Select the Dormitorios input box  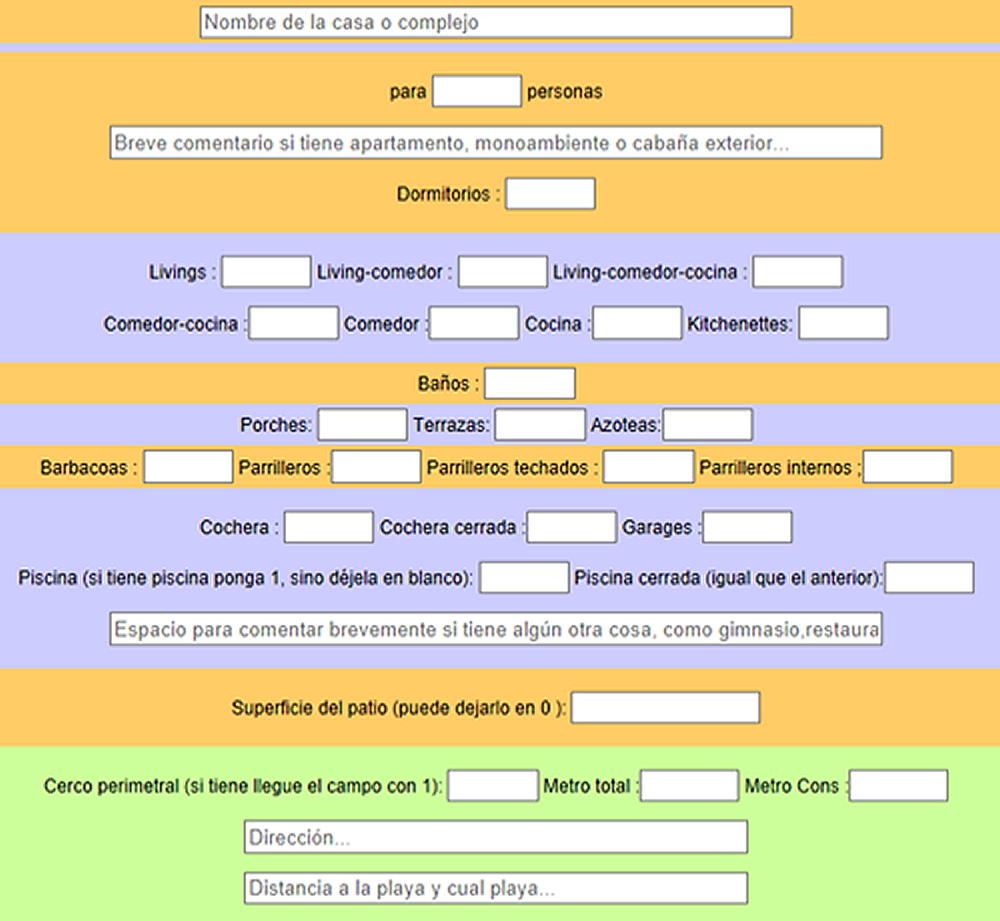(550, 194)
